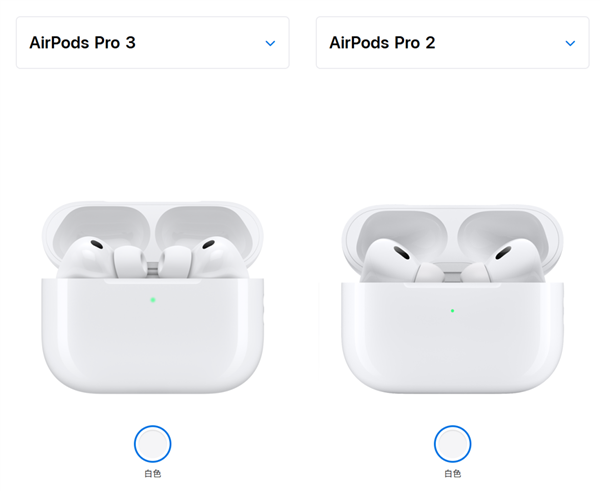
Task: Click the blue chevron beside AirPods Pro 2
Action: tap(570, 43)
